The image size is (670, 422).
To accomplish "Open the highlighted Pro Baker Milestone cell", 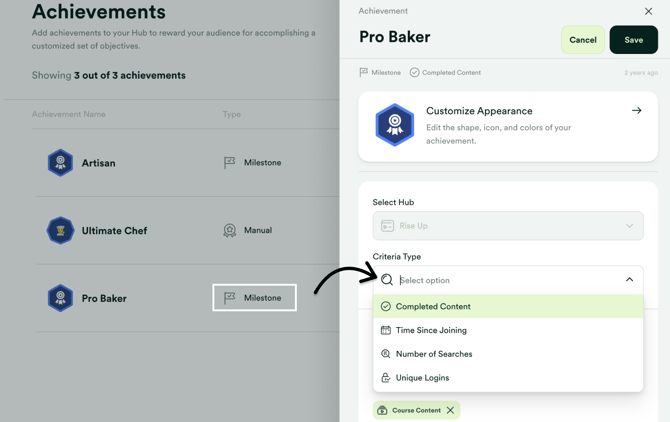I will pyautogui.click(x=254, y=298).
